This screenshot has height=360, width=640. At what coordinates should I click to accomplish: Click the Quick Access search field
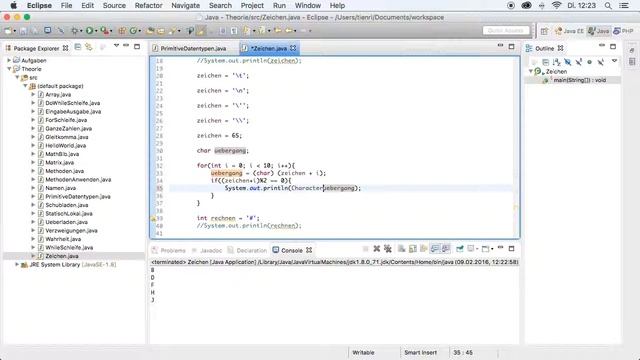tap(506, 31)
